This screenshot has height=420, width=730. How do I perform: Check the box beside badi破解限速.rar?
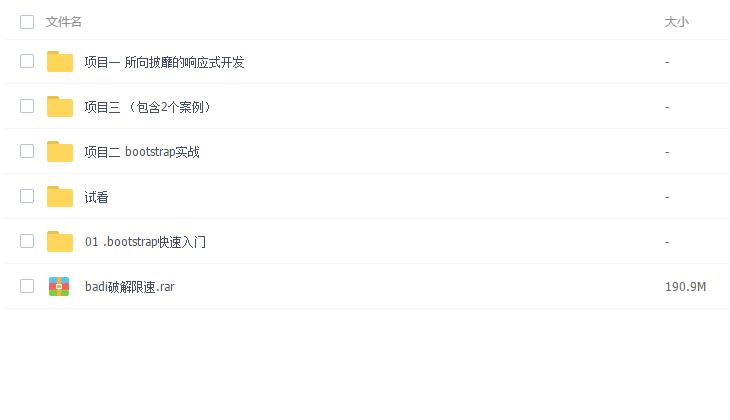pyautogui.click(x=27, y=287)
